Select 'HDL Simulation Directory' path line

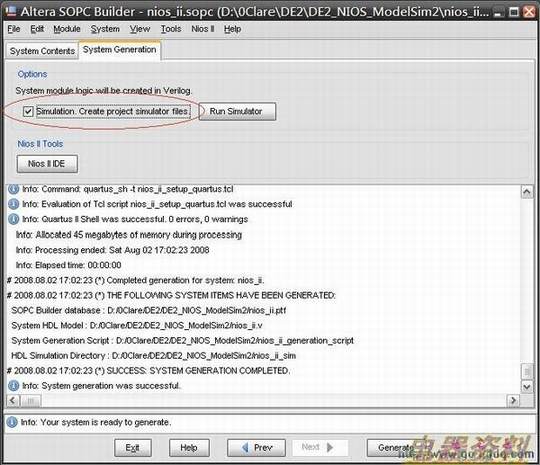click(x=154, y=356)
